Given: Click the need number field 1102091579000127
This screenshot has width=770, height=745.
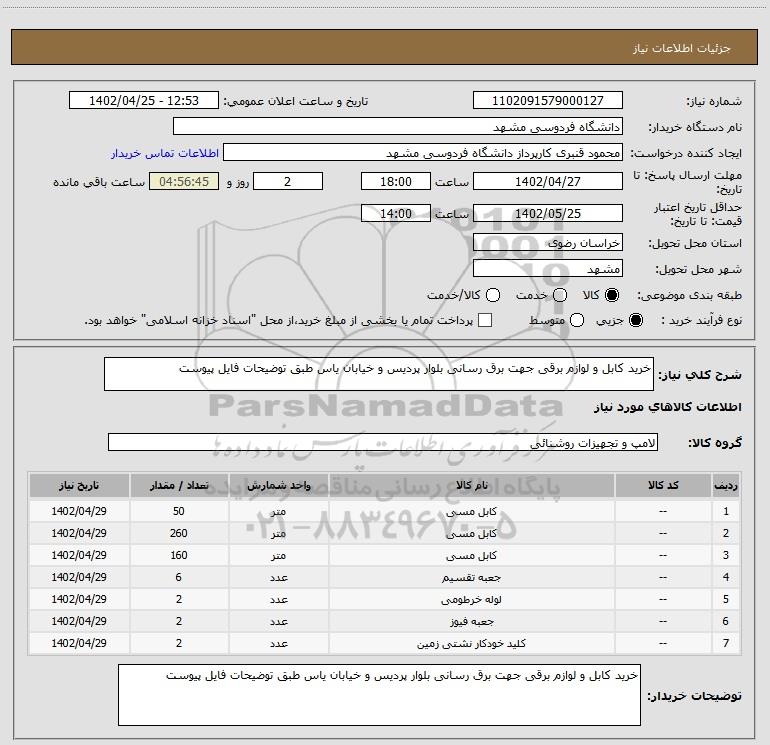Looking at the screenshot, I should (548, 101).
